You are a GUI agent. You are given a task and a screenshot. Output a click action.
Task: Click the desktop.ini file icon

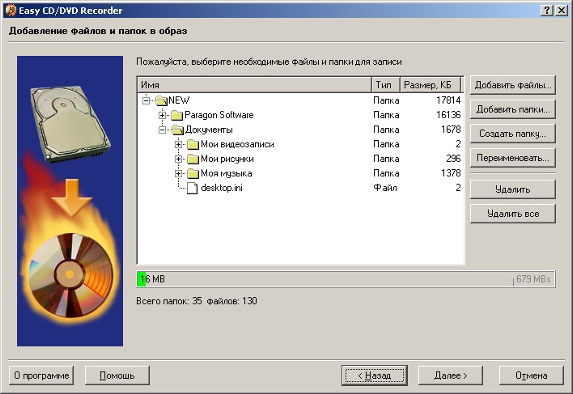point(192,188)
